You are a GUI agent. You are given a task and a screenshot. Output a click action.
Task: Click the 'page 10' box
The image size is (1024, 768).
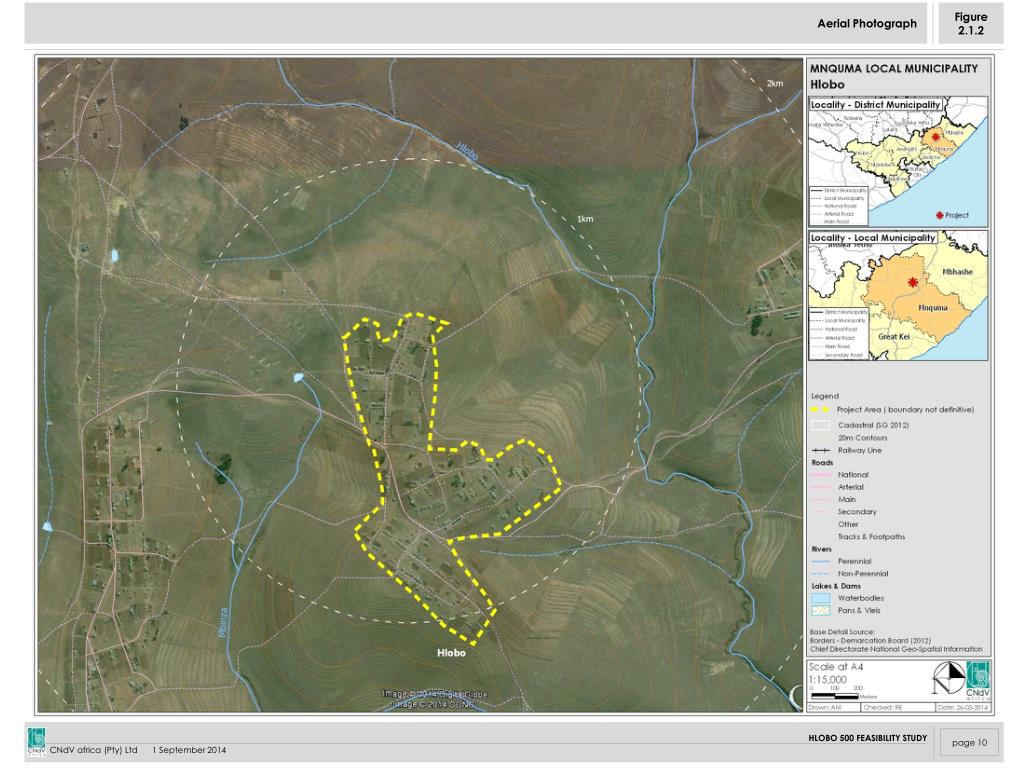click(969, 743)
